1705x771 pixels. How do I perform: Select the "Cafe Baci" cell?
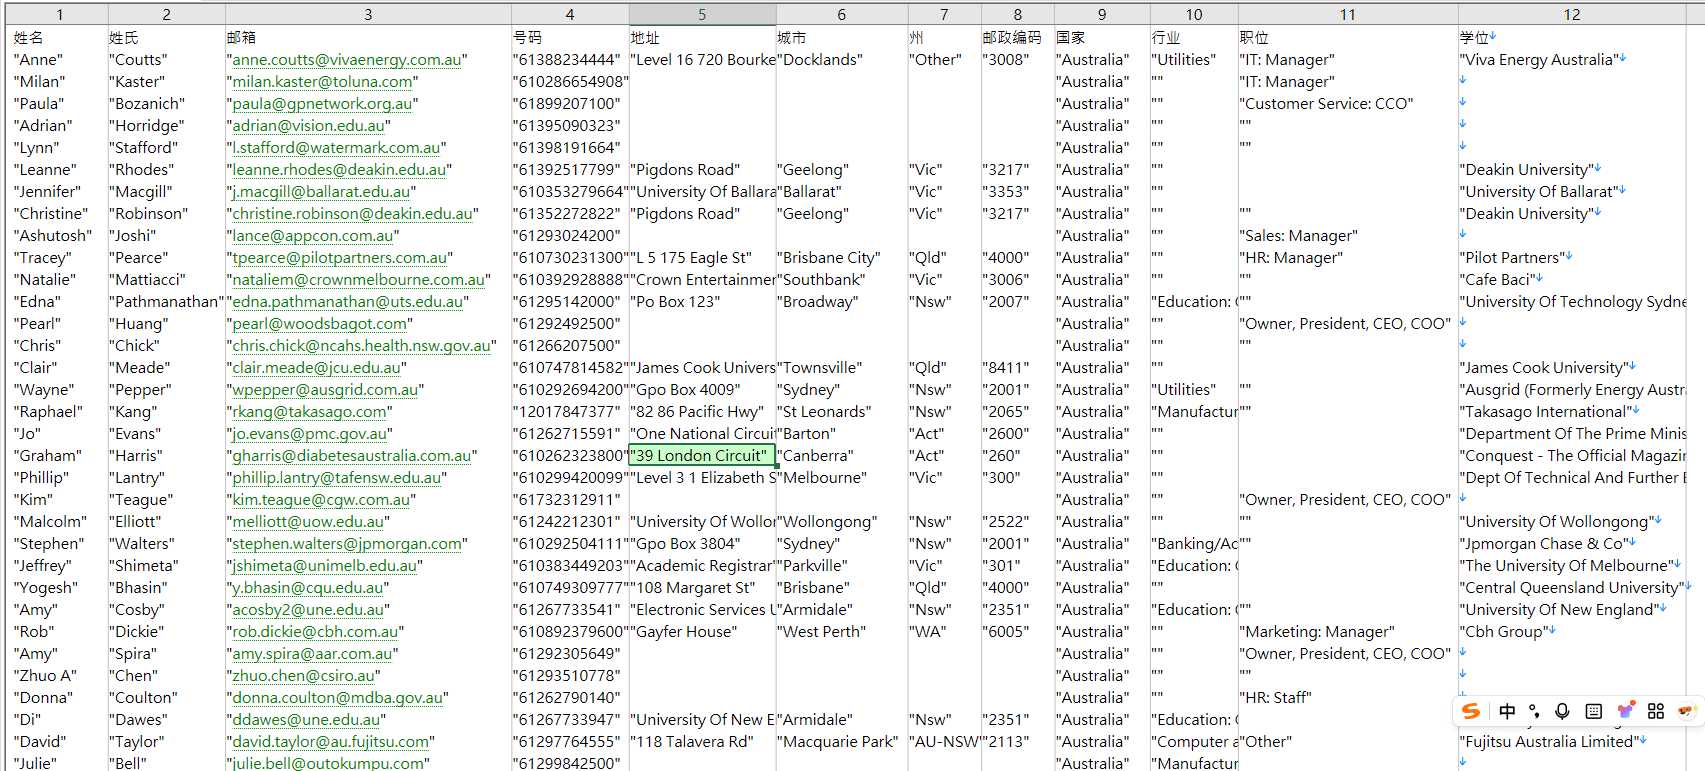pyautogui.click(x=1572, y=280)
